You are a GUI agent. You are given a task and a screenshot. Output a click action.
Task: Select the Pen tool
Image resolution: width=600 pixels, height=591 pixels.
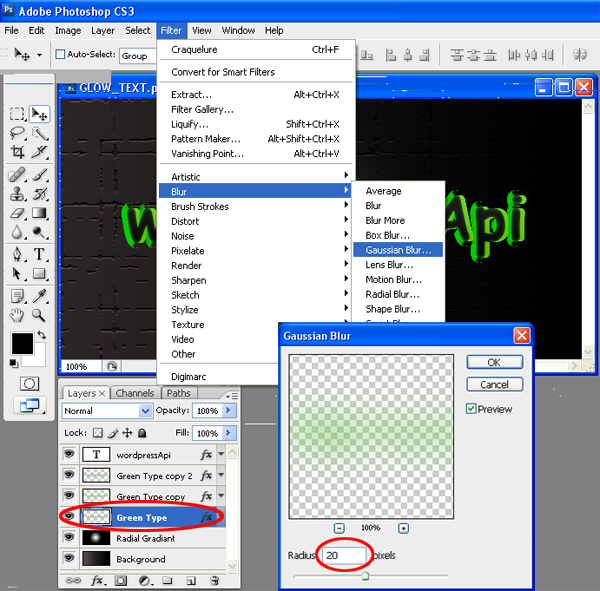tap(17, 255)
